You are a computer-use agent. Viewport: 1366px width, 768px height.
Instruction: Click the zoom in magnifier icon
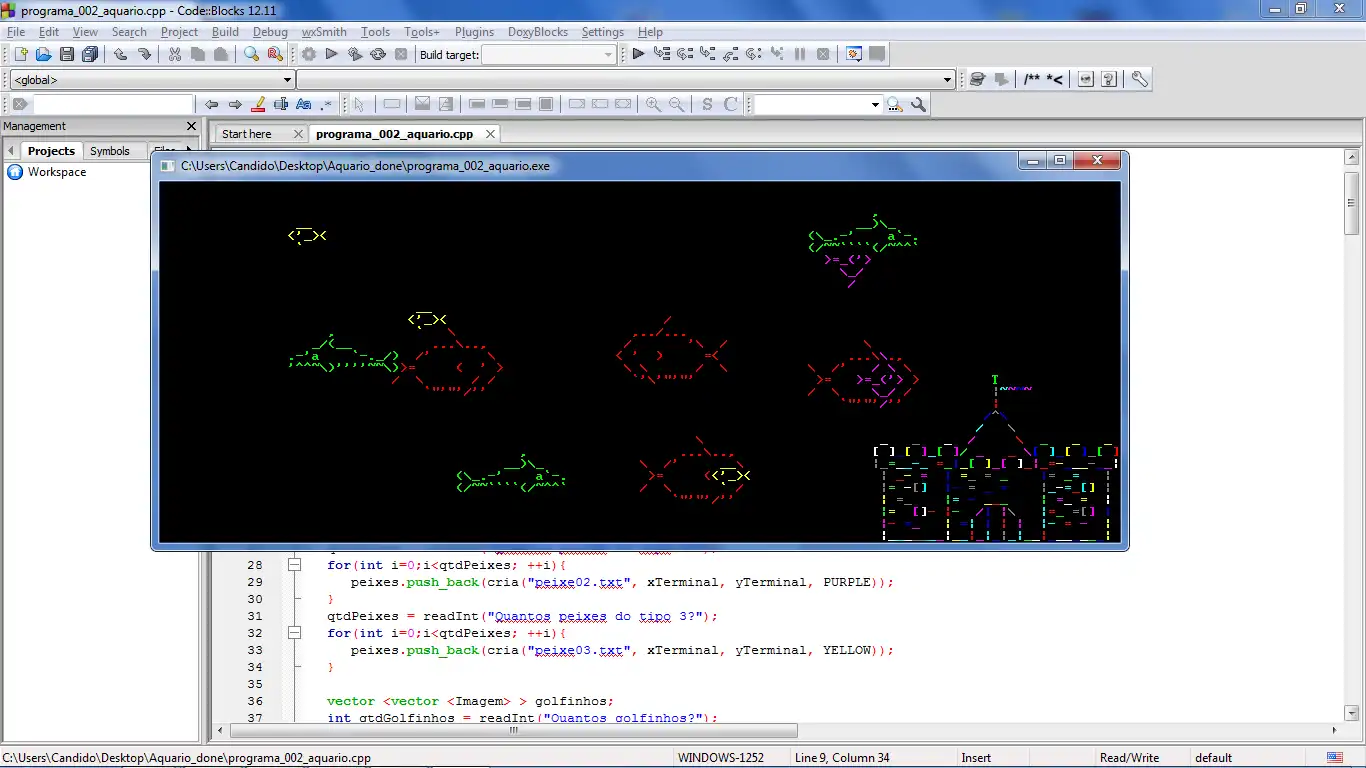[x=654, y=104]
